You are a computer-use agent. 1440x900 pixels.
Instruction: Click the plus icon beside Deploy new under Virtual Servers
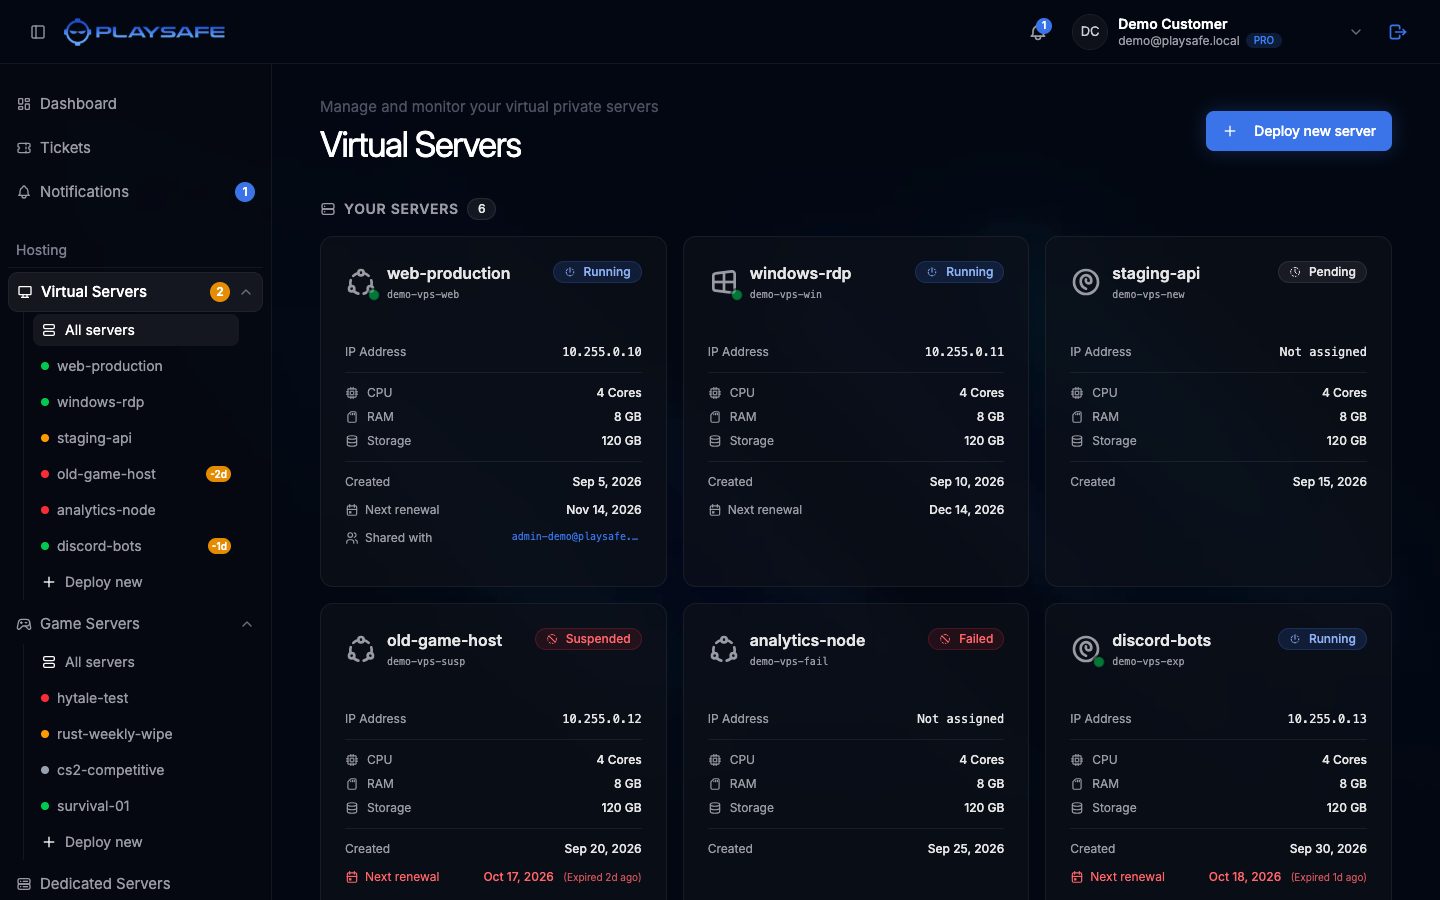(x=48, y=582)
